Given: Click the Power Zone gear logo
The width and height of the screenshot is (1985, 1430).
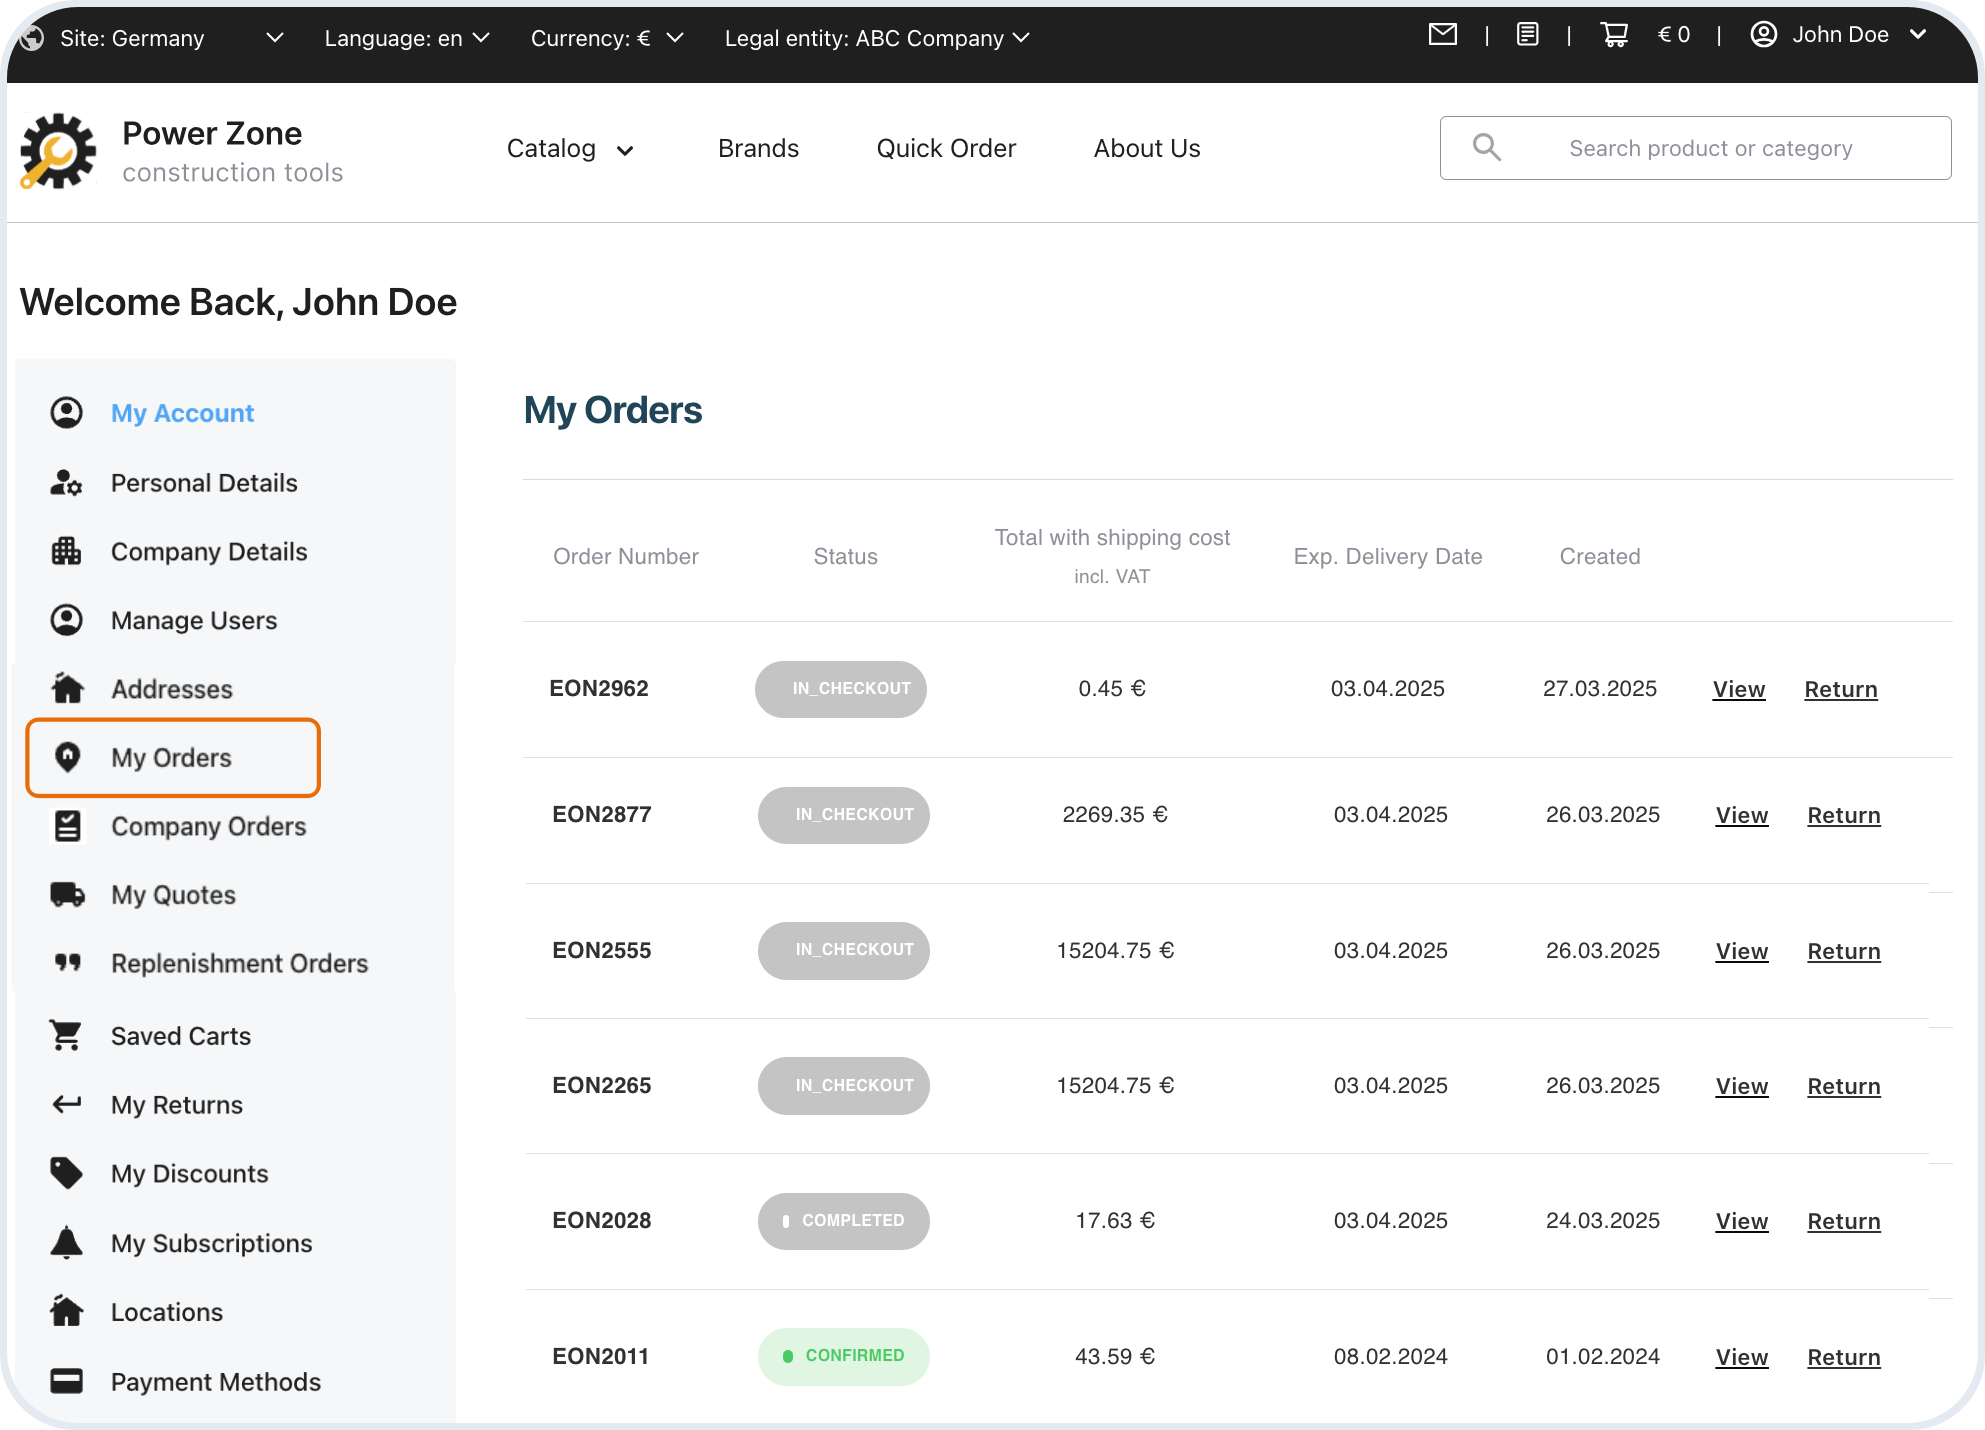Looking at the screenshot, I should pos(58,151).
